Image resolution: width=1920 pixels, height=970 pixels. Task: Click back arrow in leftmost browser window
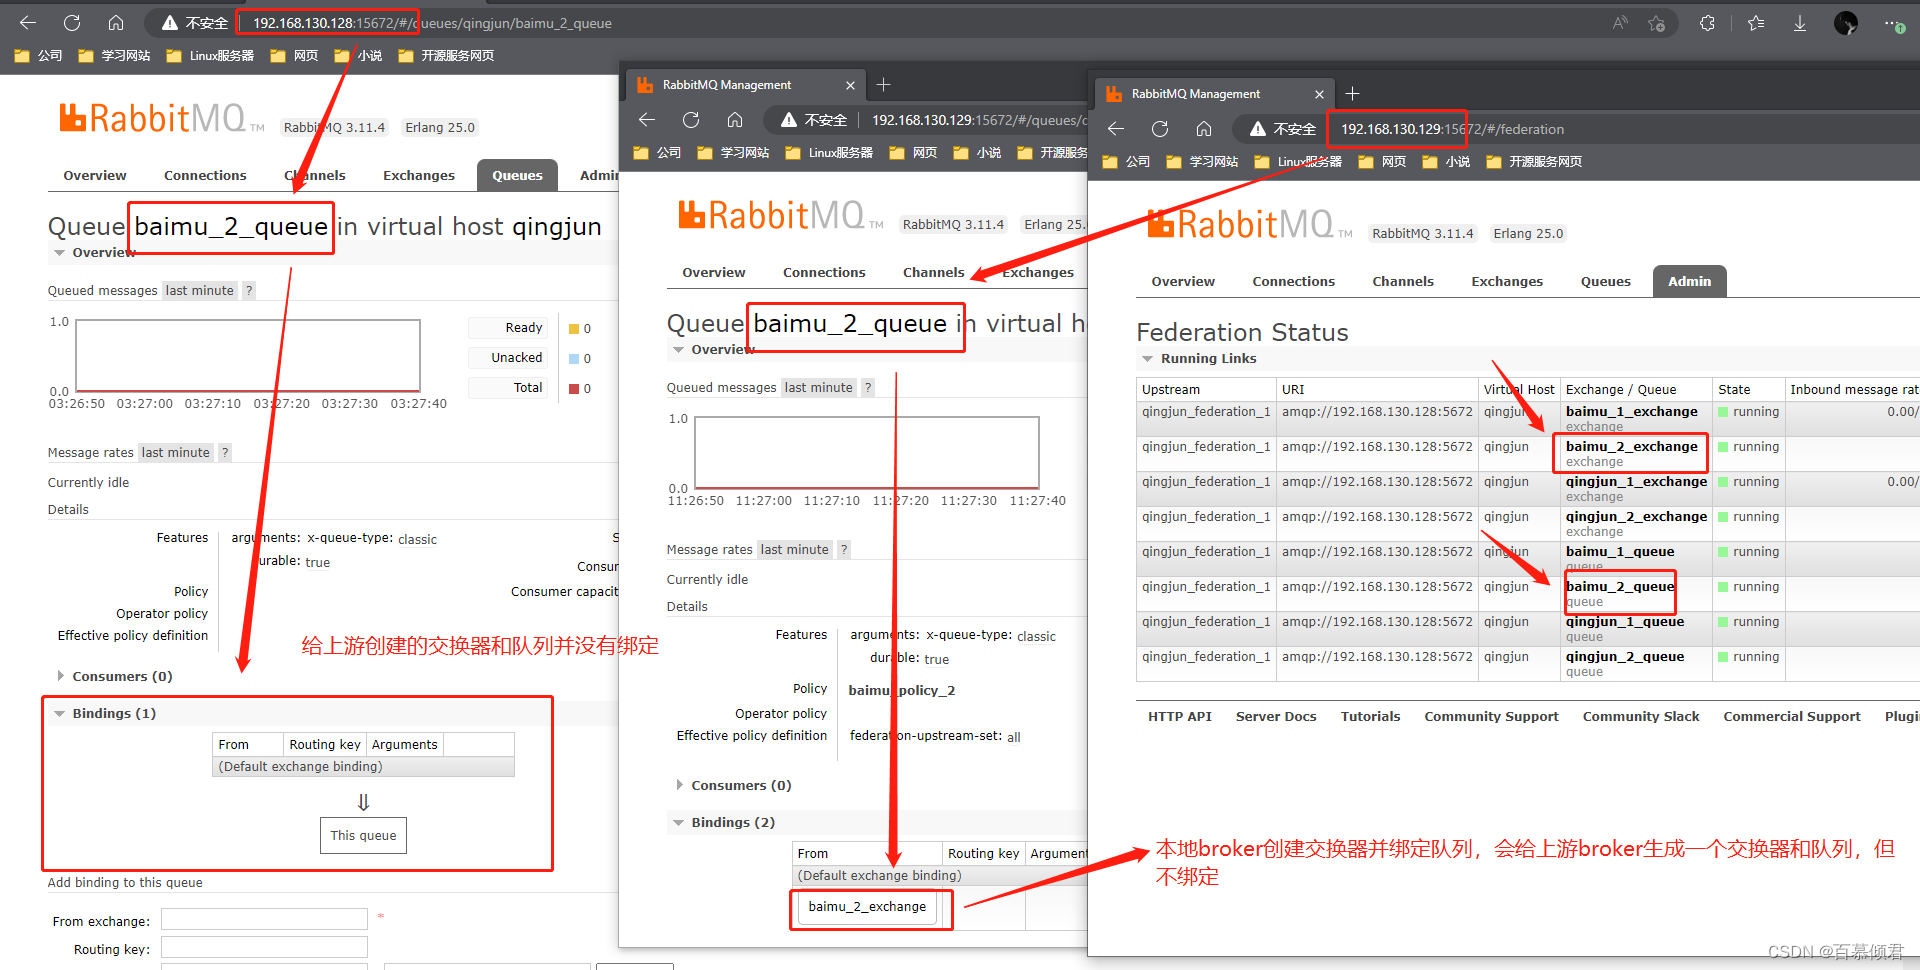[28, 22]
